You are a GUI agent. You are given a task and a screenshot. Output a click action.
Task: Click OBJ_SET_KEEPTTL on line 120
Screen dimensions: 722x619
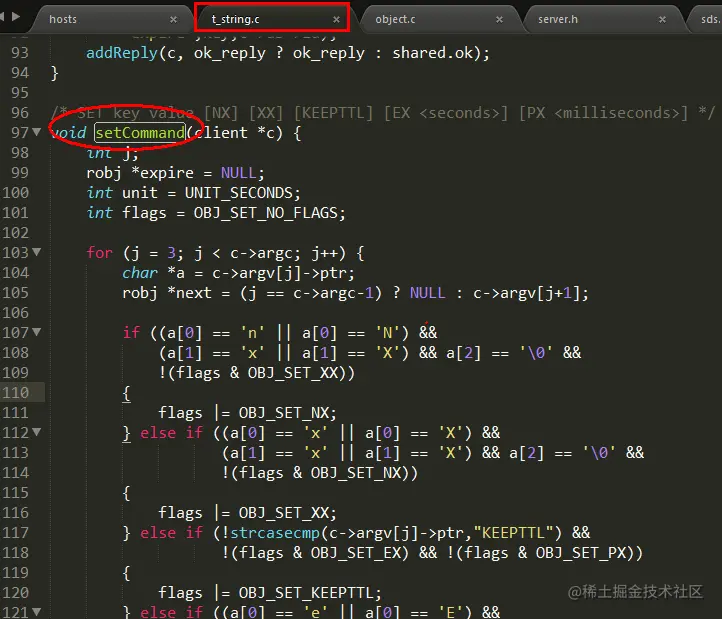click(x=306, y=593)
